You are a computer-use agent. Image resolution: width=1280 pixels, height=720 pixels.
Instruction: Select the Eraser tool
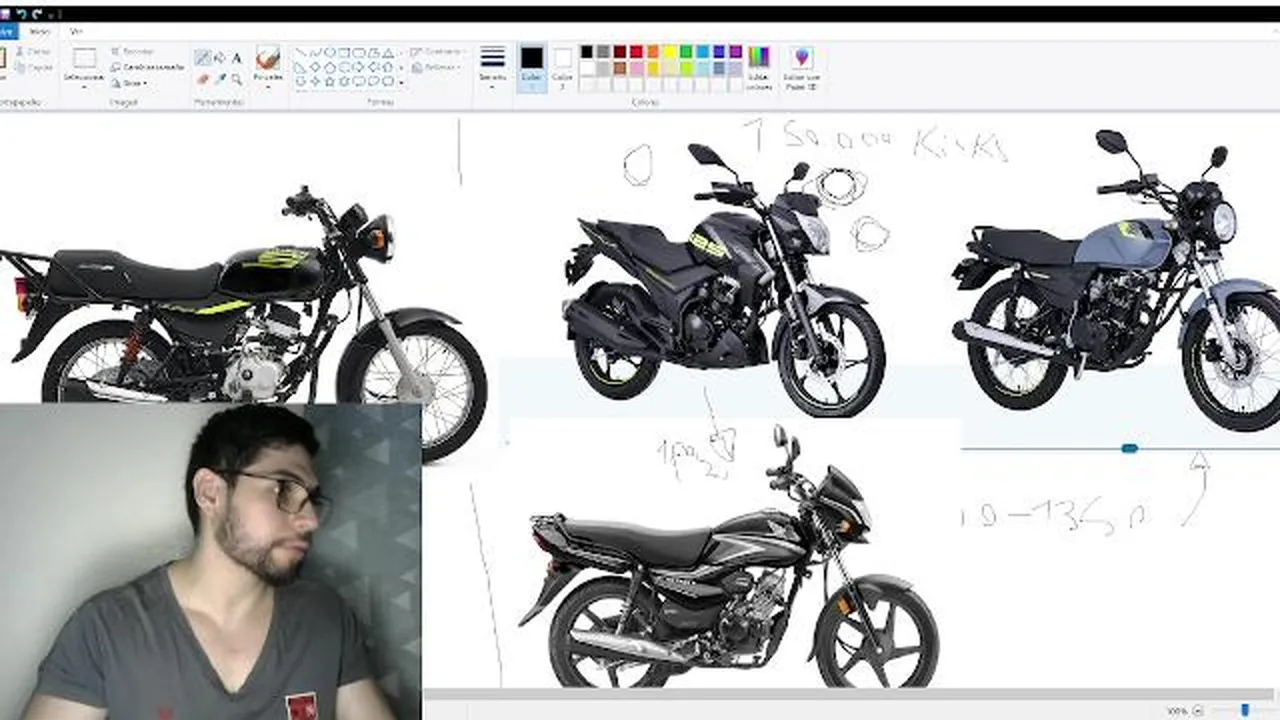(x=203, y=79)
